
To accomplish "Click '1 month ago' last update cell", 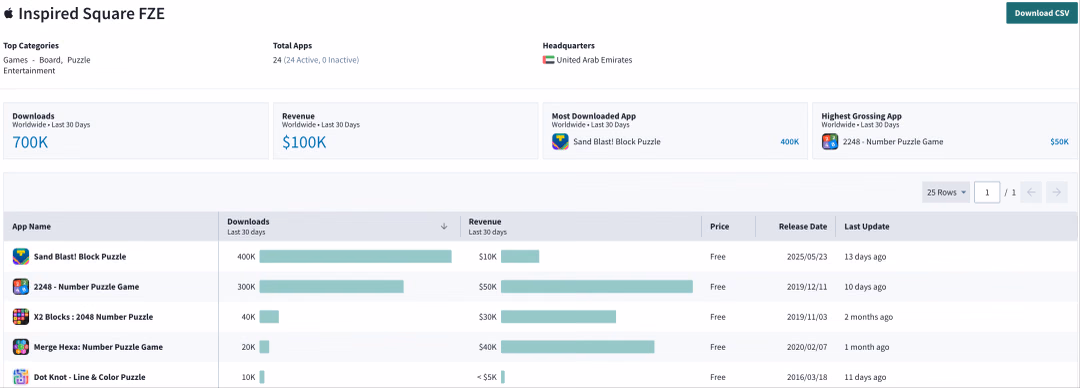I will point(866,347).
